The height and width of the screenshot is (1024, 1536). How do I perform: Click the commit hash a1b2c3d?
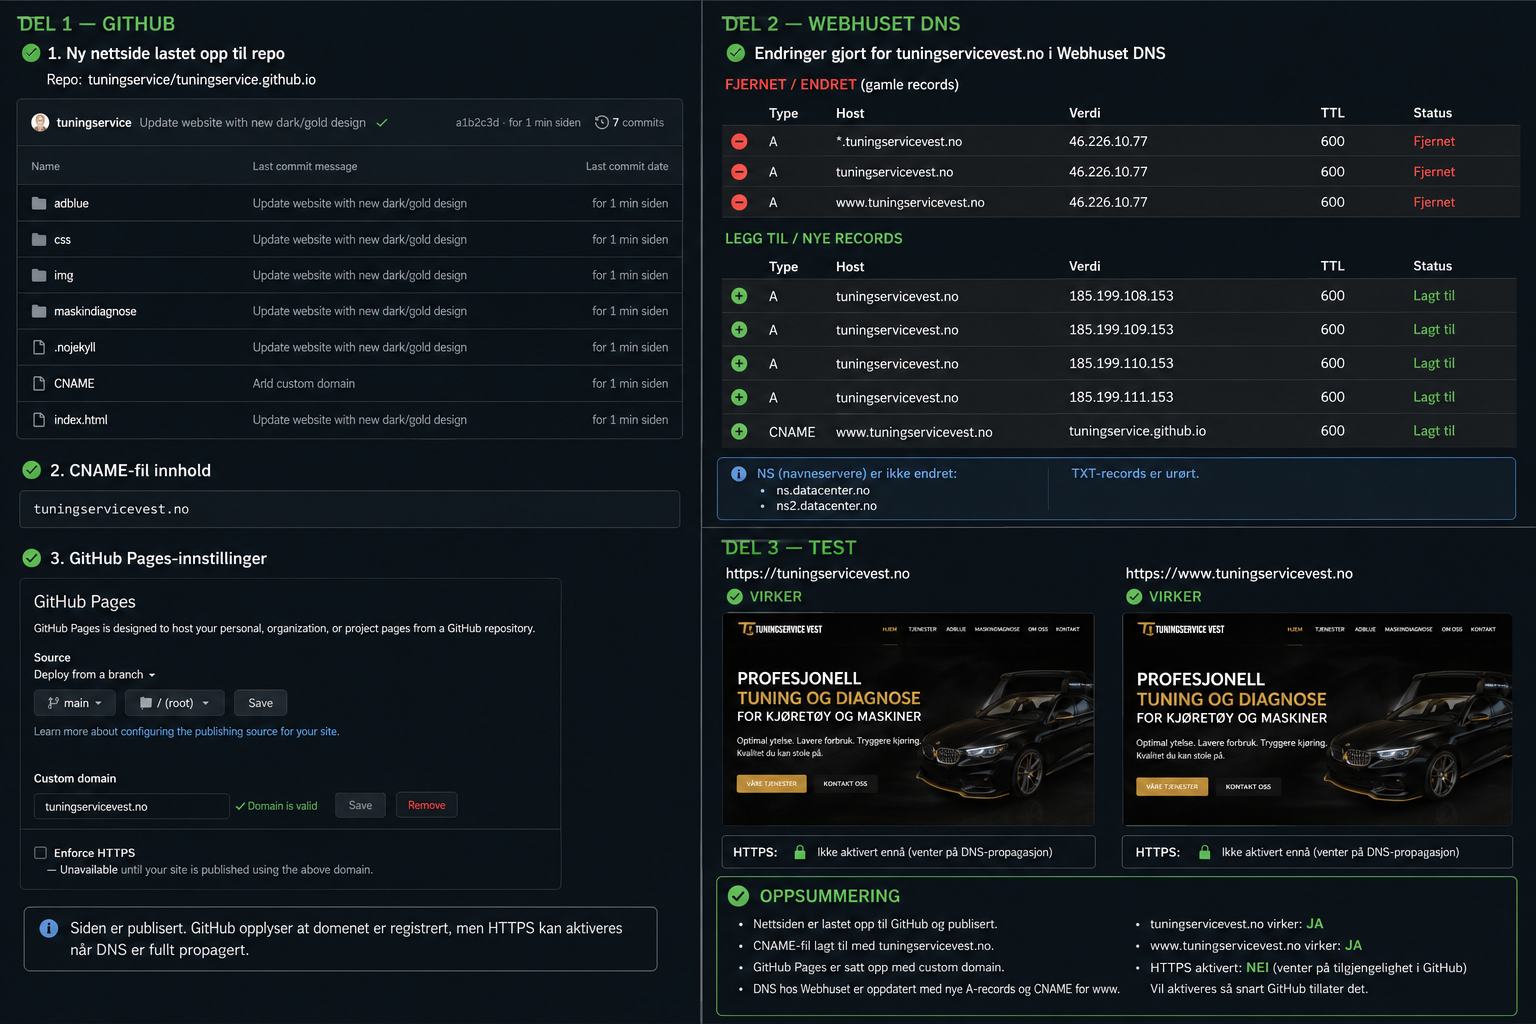477,123
